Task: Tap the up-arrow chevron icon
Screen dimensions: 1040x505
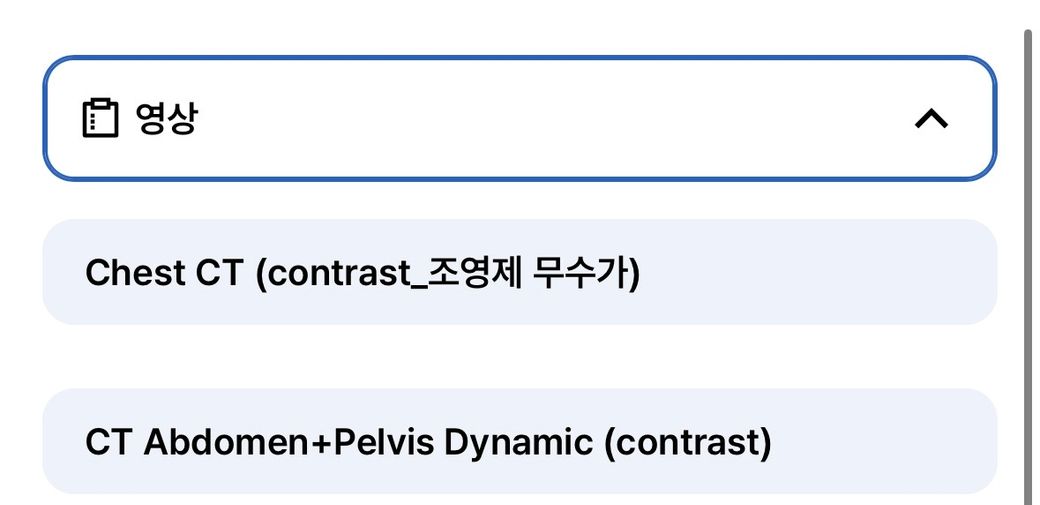Action: pos(931,119)
